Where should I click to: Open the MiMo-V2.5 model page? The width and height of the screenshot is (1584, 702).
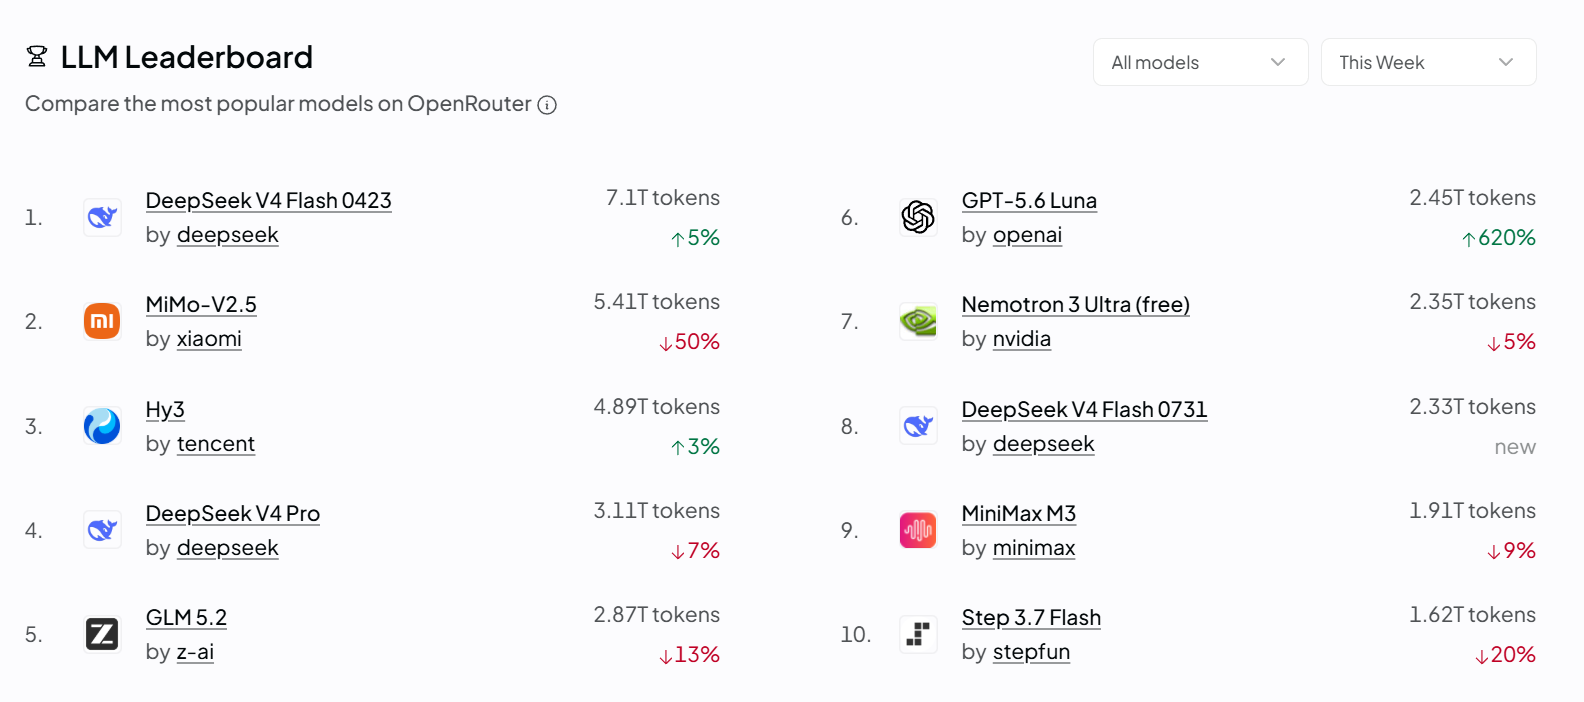[201, 304]
